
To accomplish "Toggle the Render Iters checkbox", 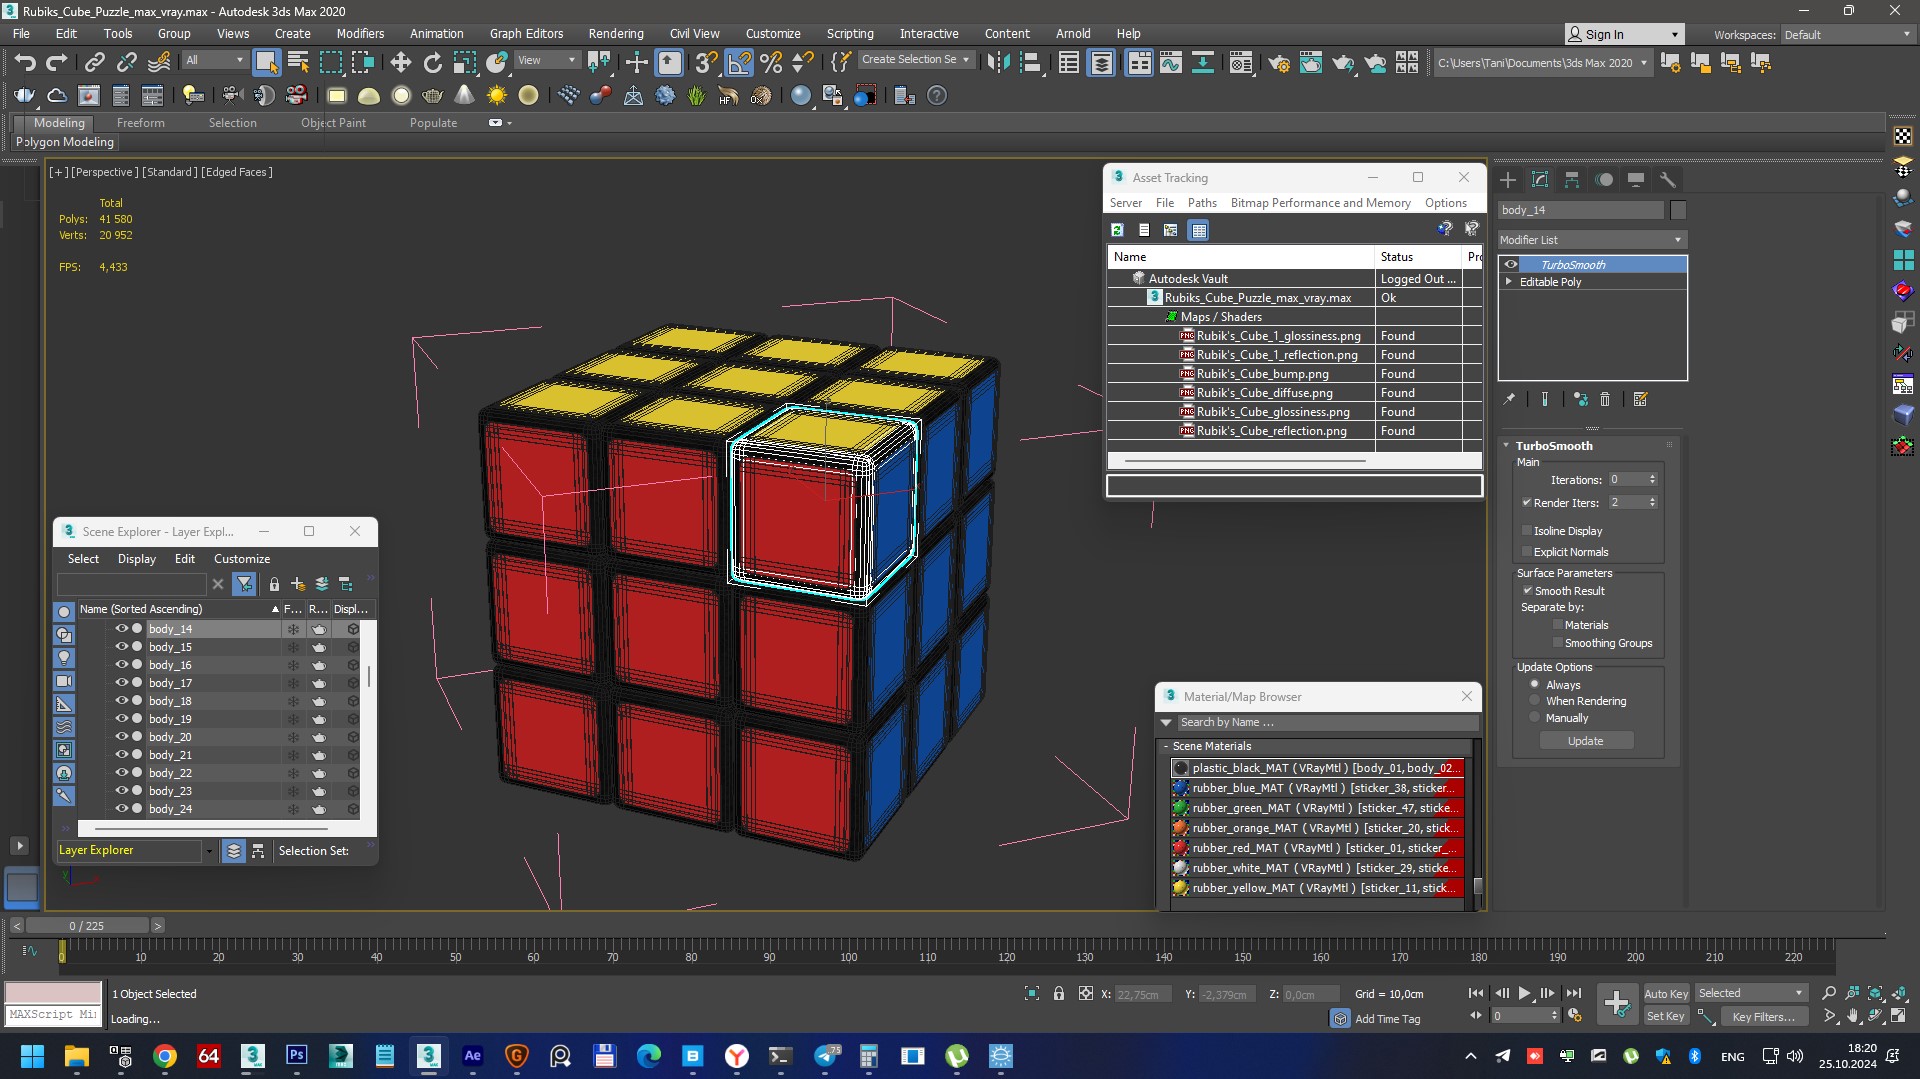I will (1527, 503).
